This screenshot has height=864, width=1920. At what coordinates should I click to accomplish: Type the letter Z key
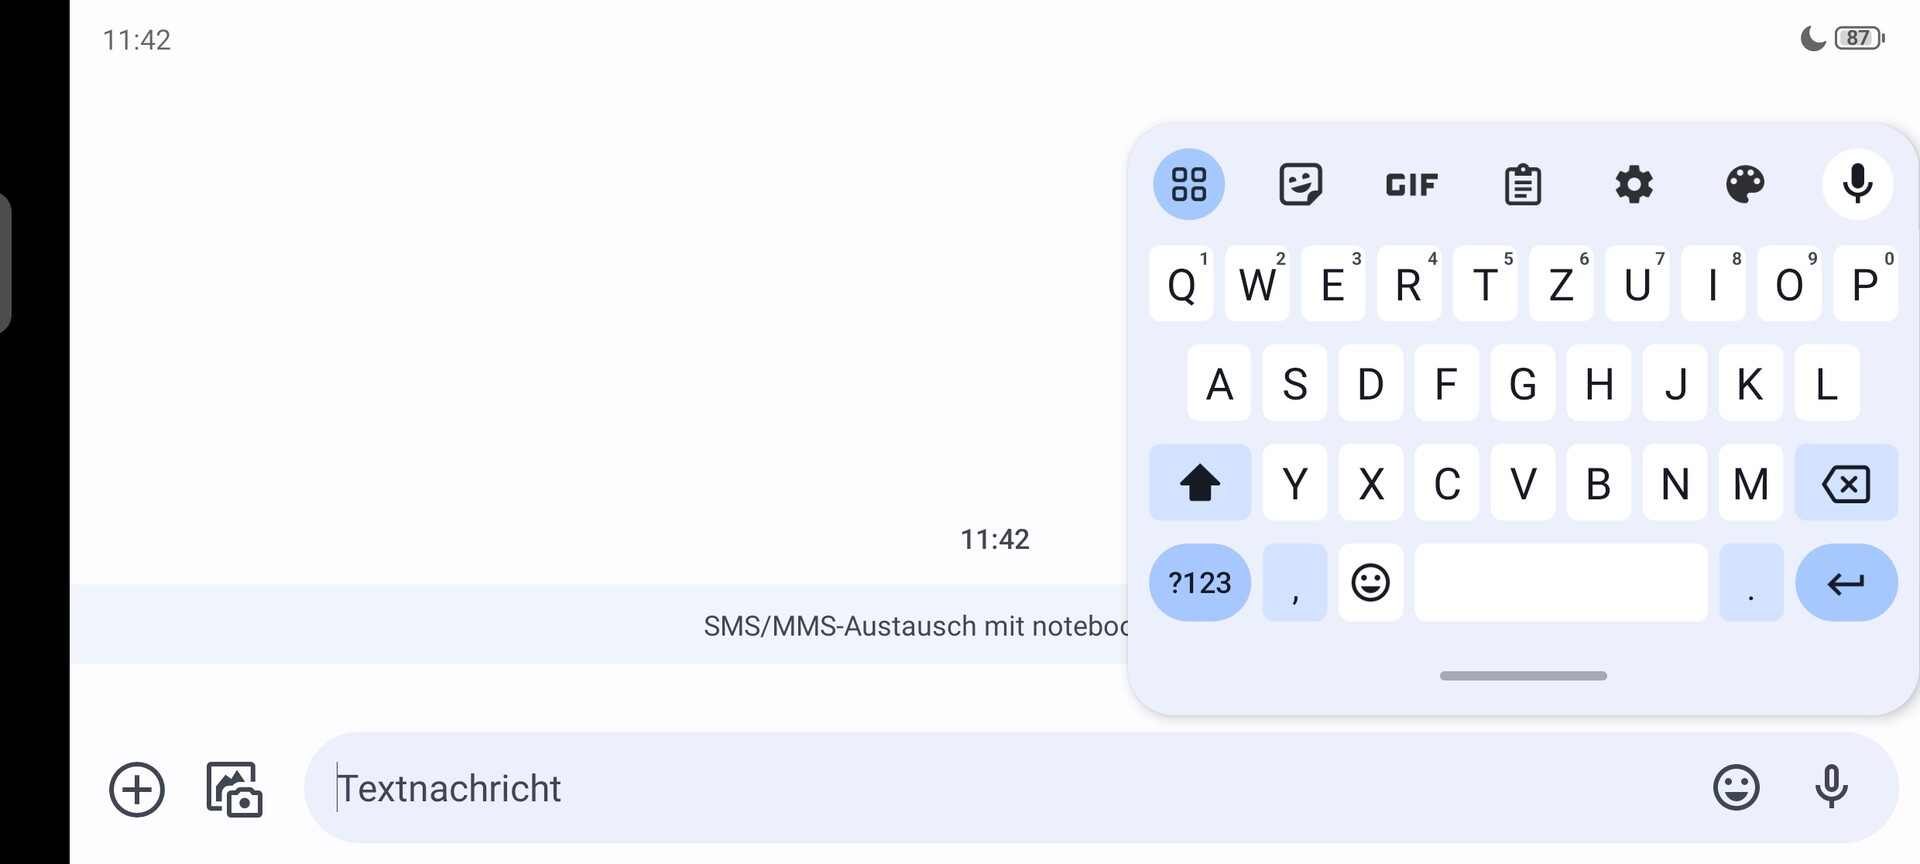1561,285
